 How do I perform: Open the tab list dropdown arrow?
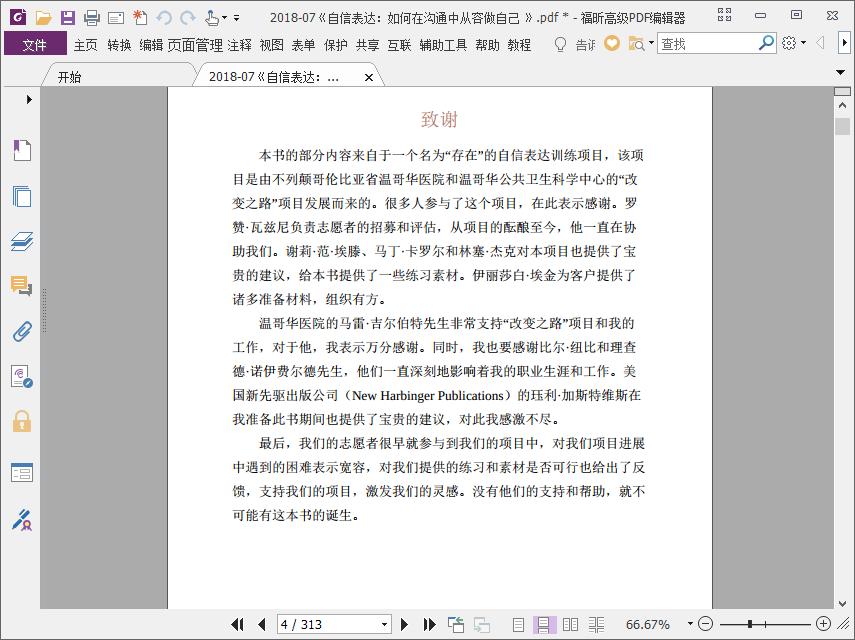point(840,72)
